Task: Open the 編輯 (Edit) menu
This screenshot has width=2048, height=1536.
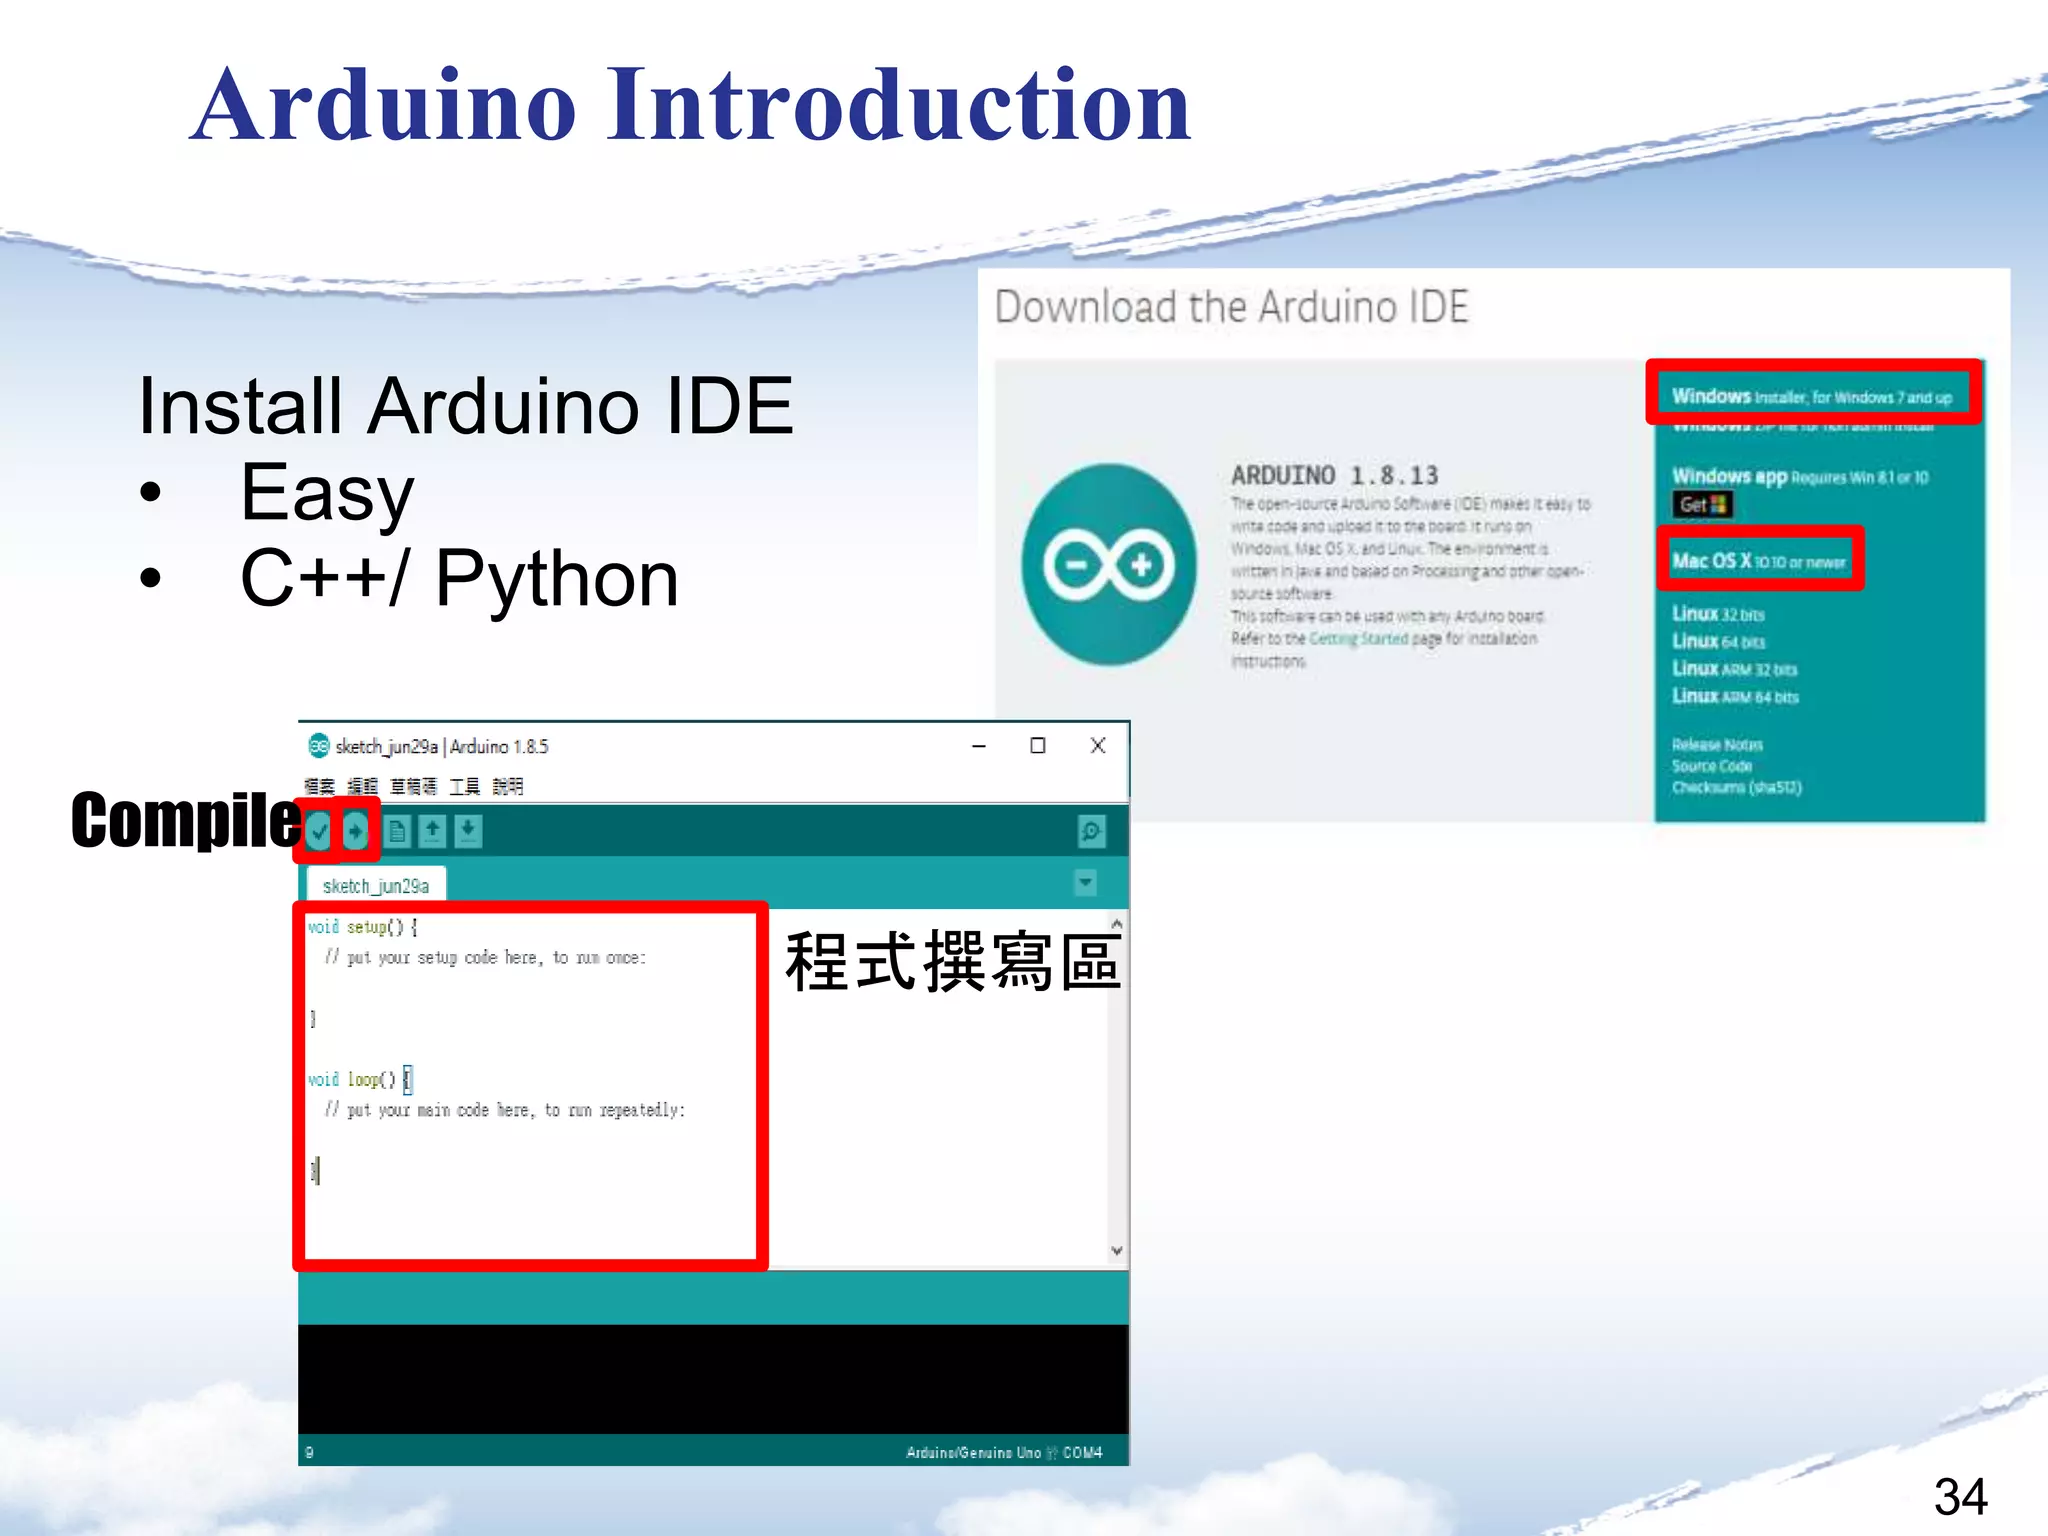Action: (362, 786)
